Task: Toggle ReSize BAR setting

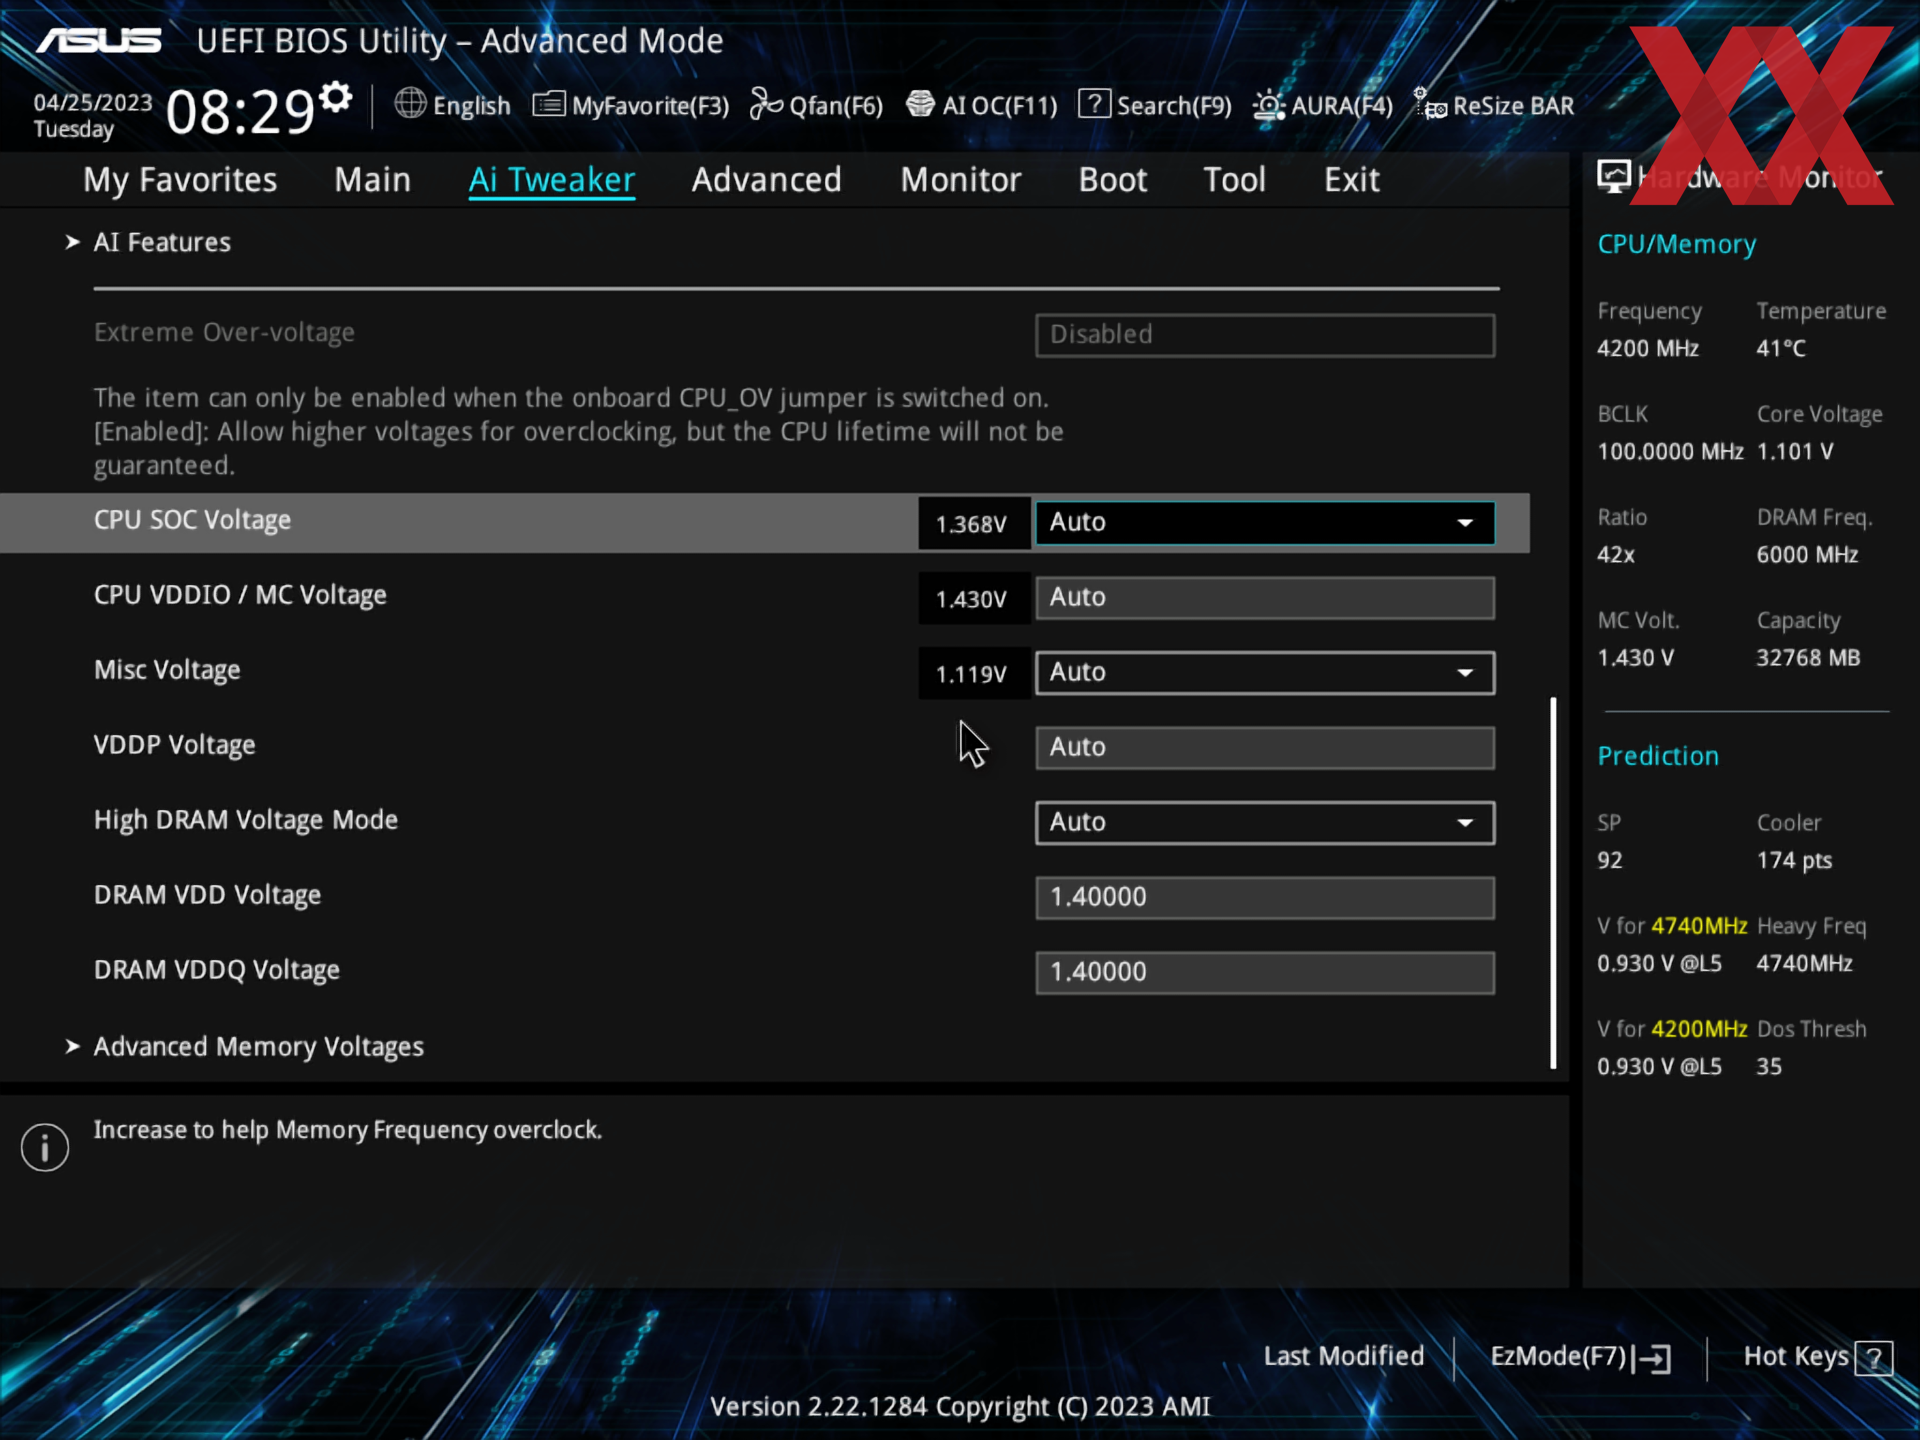Action: [x=1493, y=105]
